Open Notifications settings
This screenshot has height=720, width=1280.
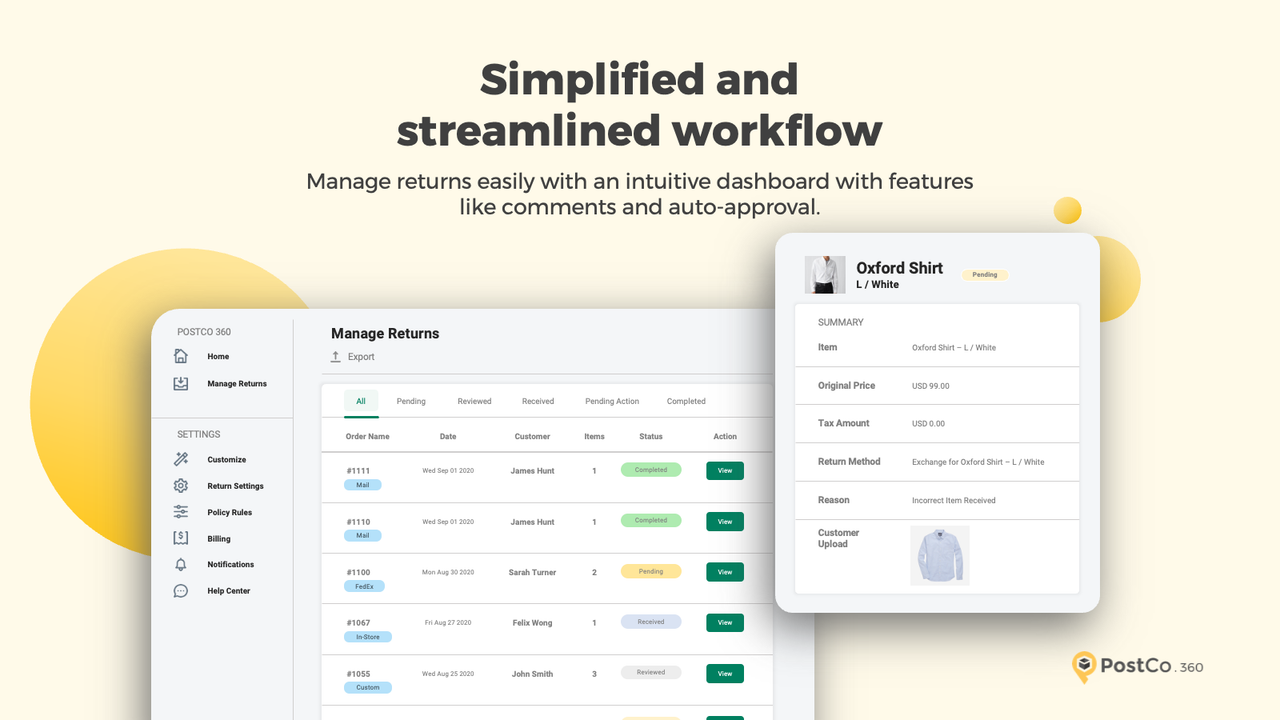tap(231, 564)
